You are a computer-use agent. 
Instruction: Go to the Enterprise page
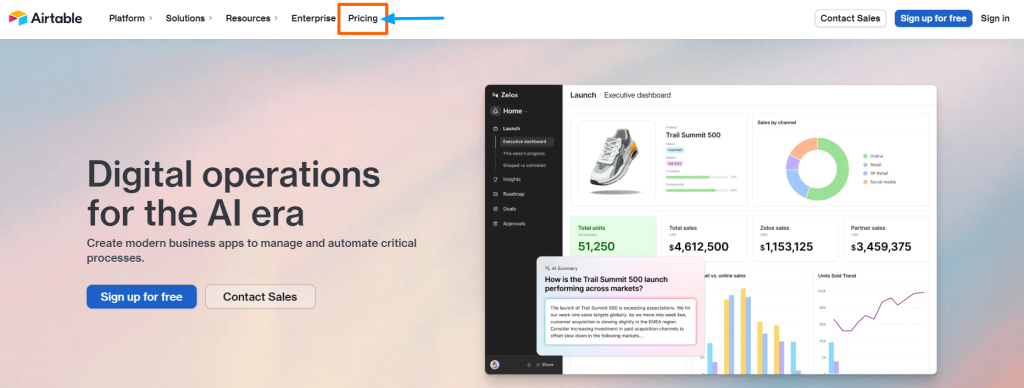313,18
